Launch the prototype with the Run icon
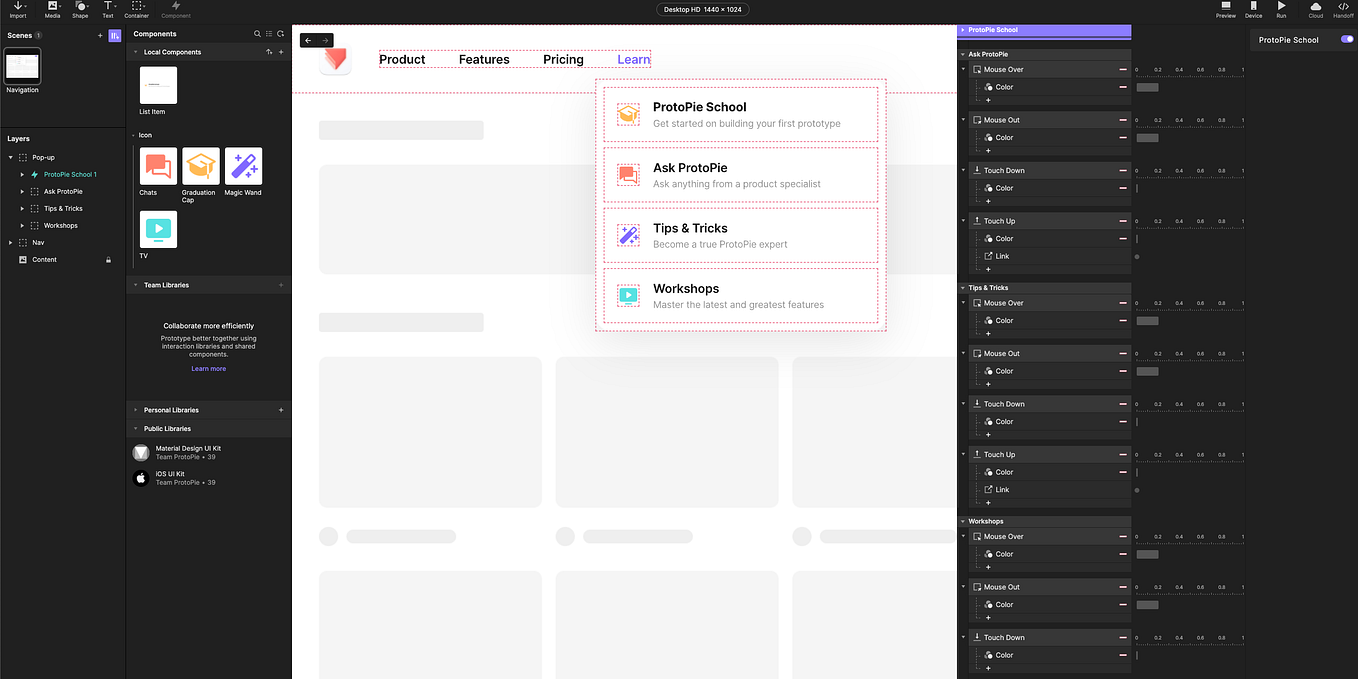The image size is (1358, 679). 1281,10
